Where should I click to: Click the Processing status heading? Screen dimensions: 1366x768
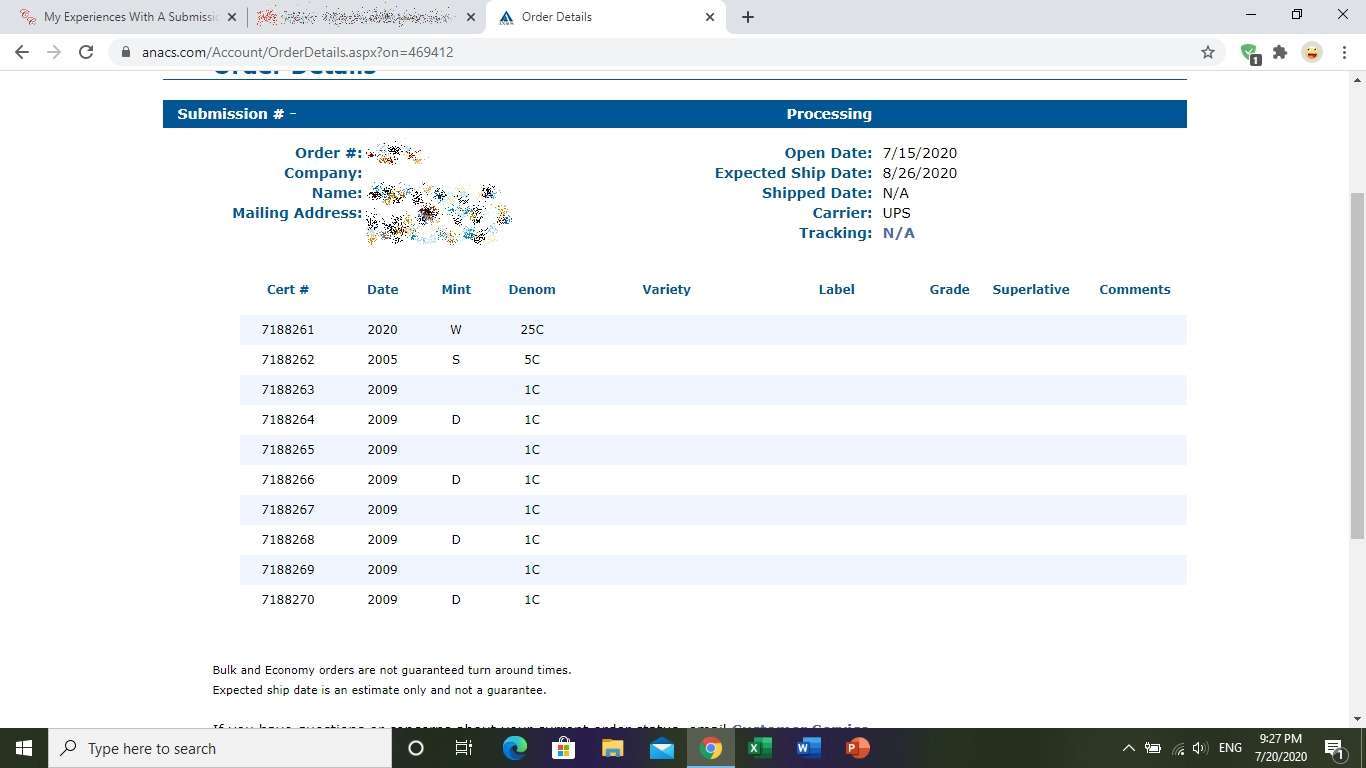829,114
